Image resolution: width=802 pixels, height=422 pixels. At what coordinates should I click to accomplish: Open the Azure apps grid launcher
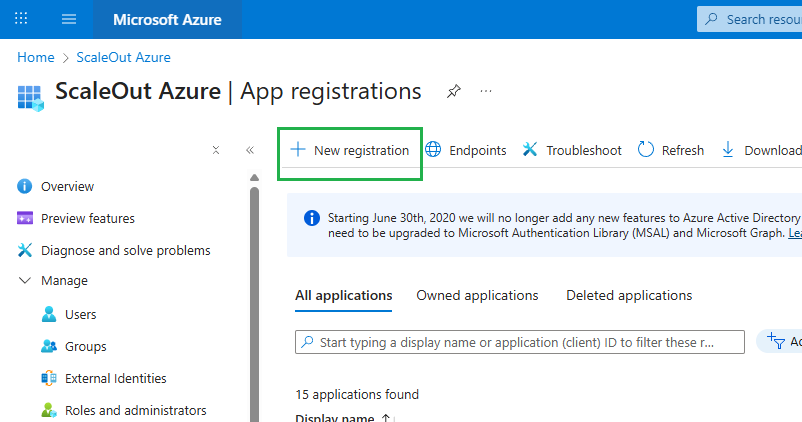21,19
